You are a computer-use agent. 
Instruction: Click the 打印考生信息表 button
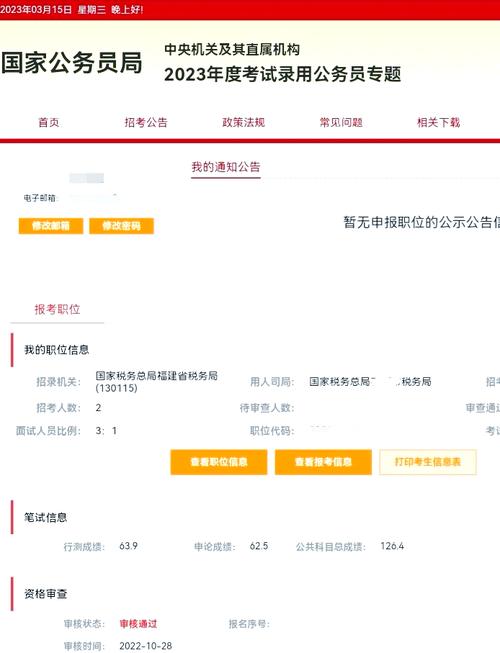coord(428,462)
